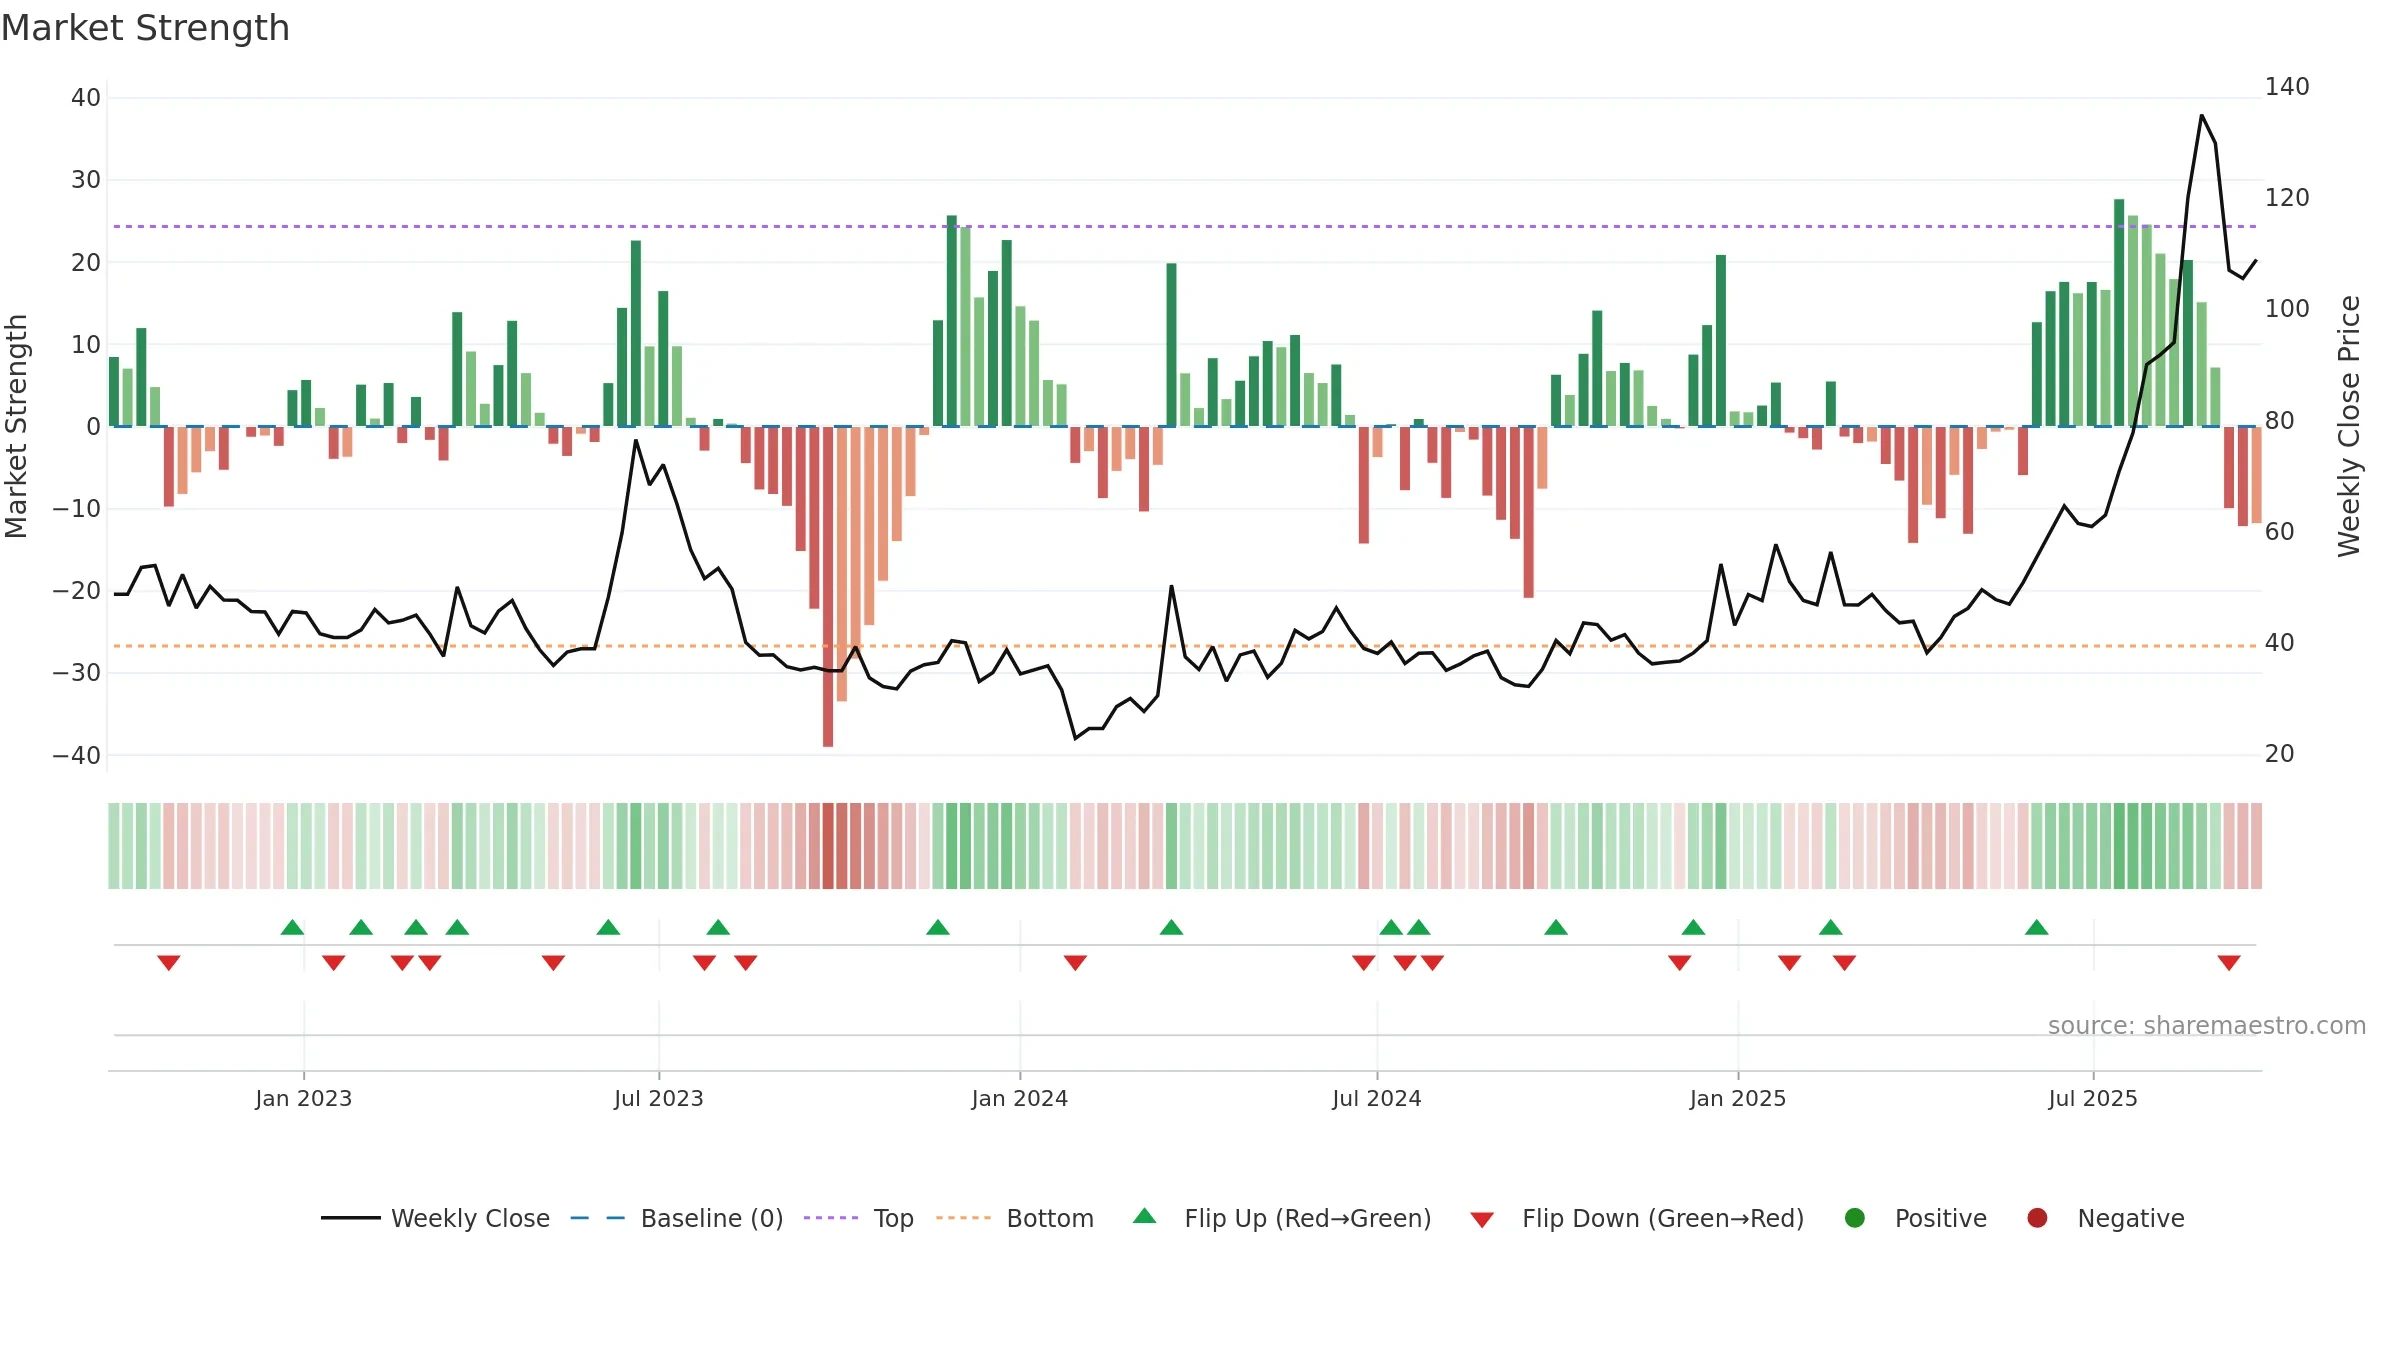Viewport: 2400px width, 1350px height.
Task: Click the first red flip-down marker before Jan 2023
Action: pos(169,962)
